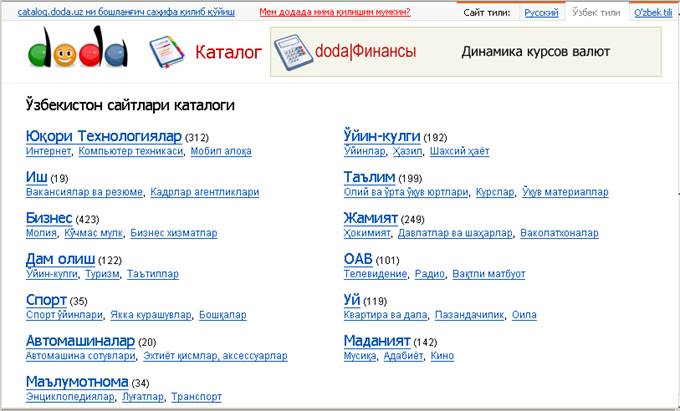Open Спорт ўйинлари subcategory
The height and width of the screenshot is (411, 680).
click(64, 315)
